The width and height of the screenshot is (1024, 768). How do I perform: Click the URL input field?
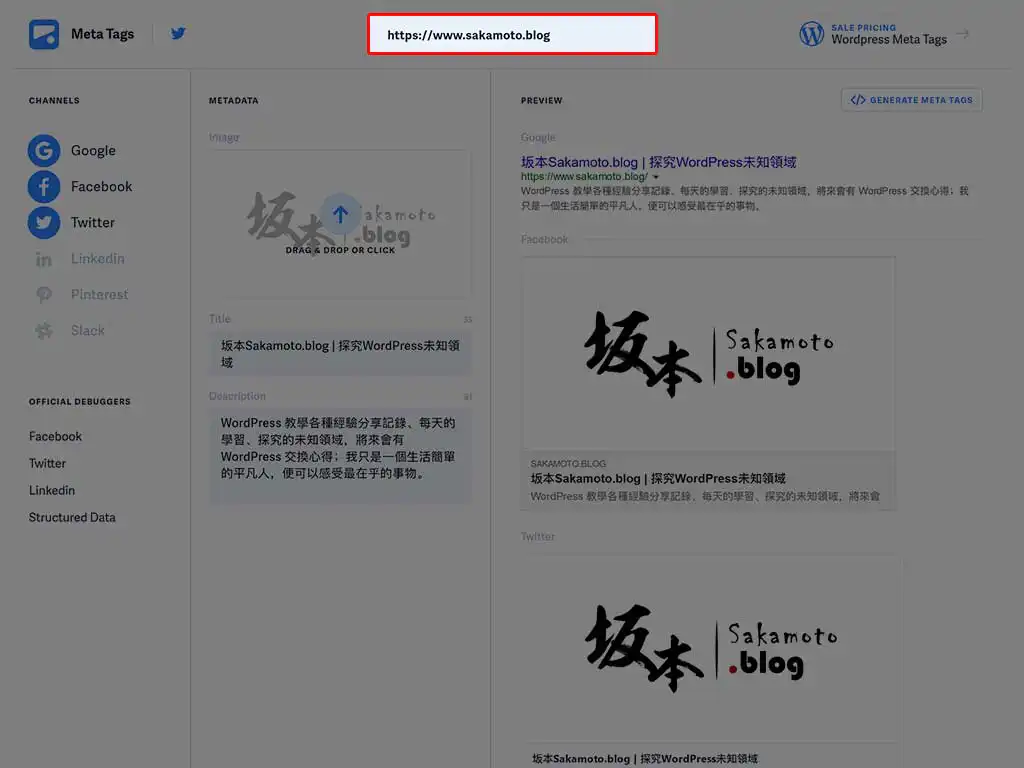click(512, 35)
